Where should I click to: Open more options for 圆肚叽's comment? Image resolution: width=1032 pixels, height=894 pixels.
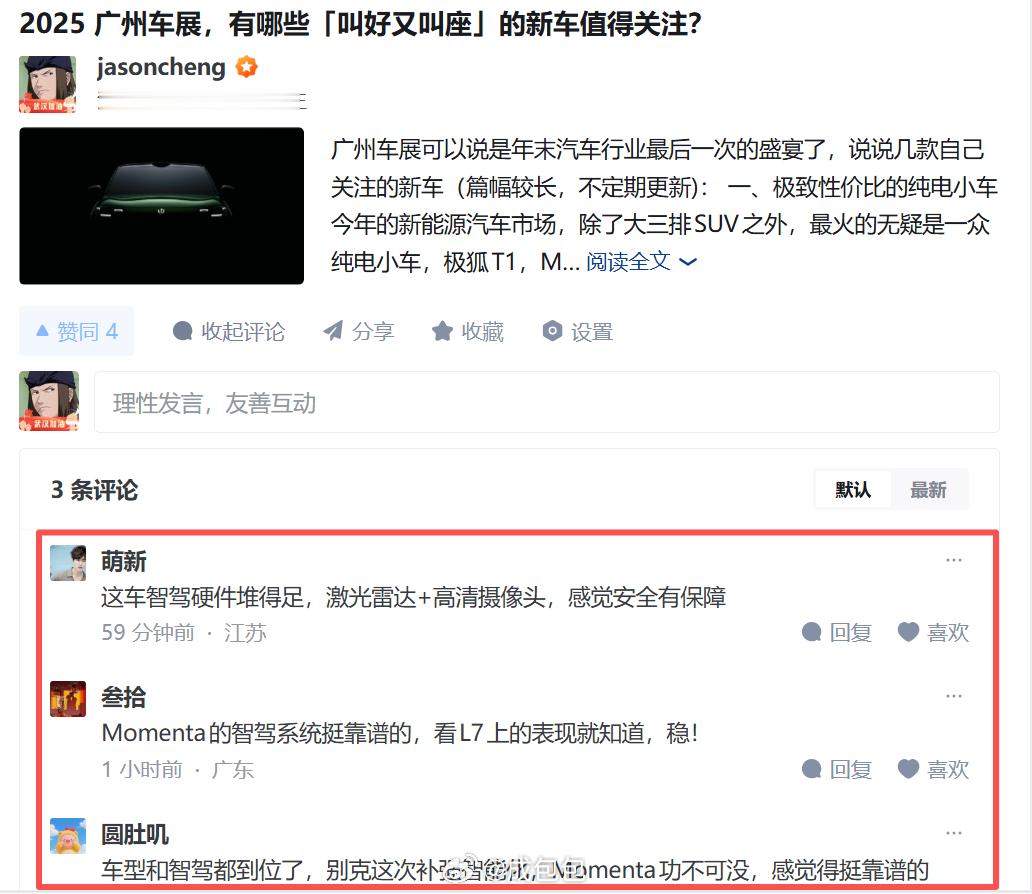tap(953, 831)
